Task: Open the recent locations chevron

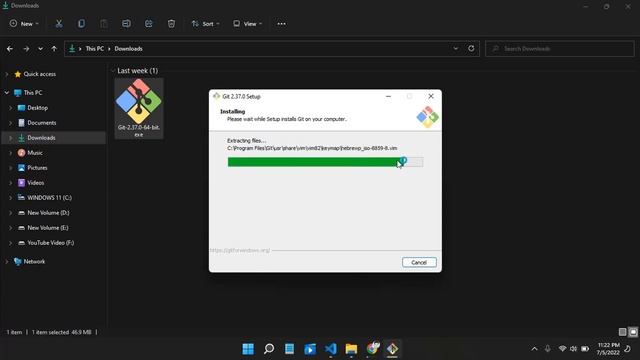Action: pyautogui.click(x=40, y=49)
